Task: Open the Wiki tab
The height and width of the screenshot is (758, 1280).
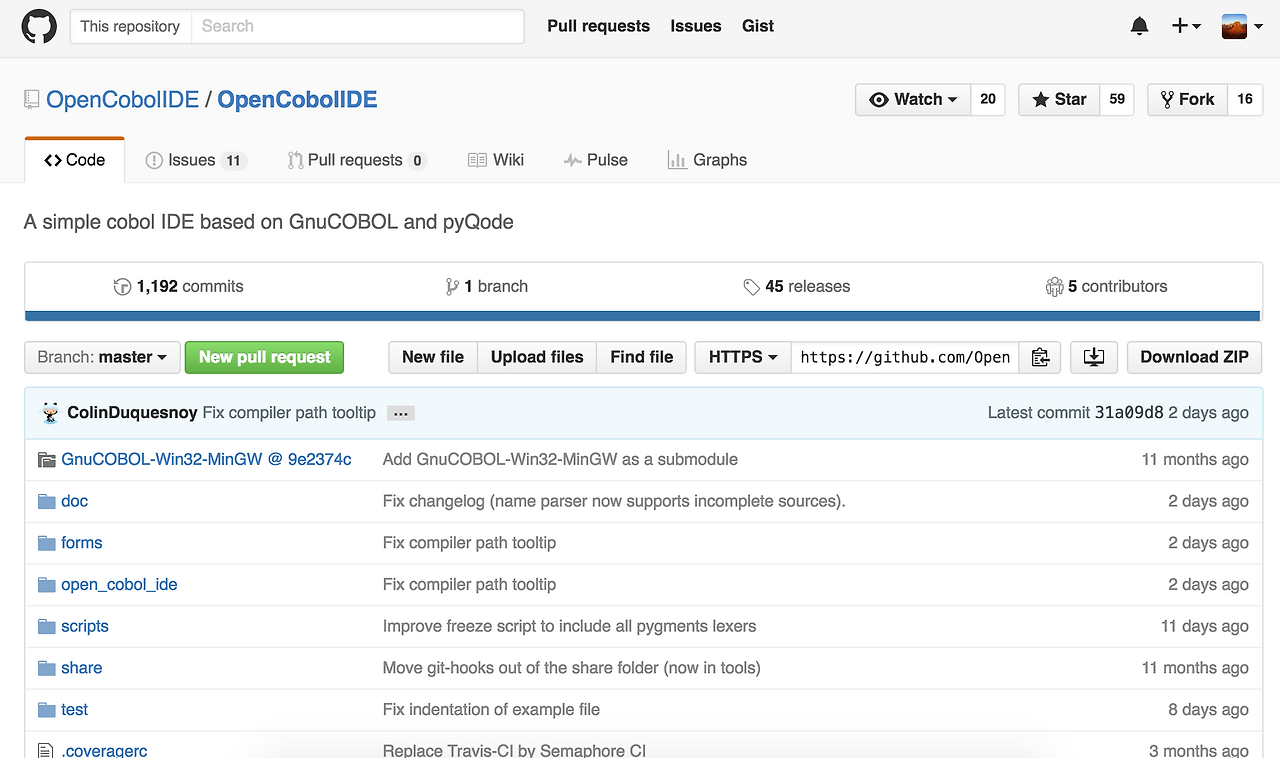Action: (496, 160)
